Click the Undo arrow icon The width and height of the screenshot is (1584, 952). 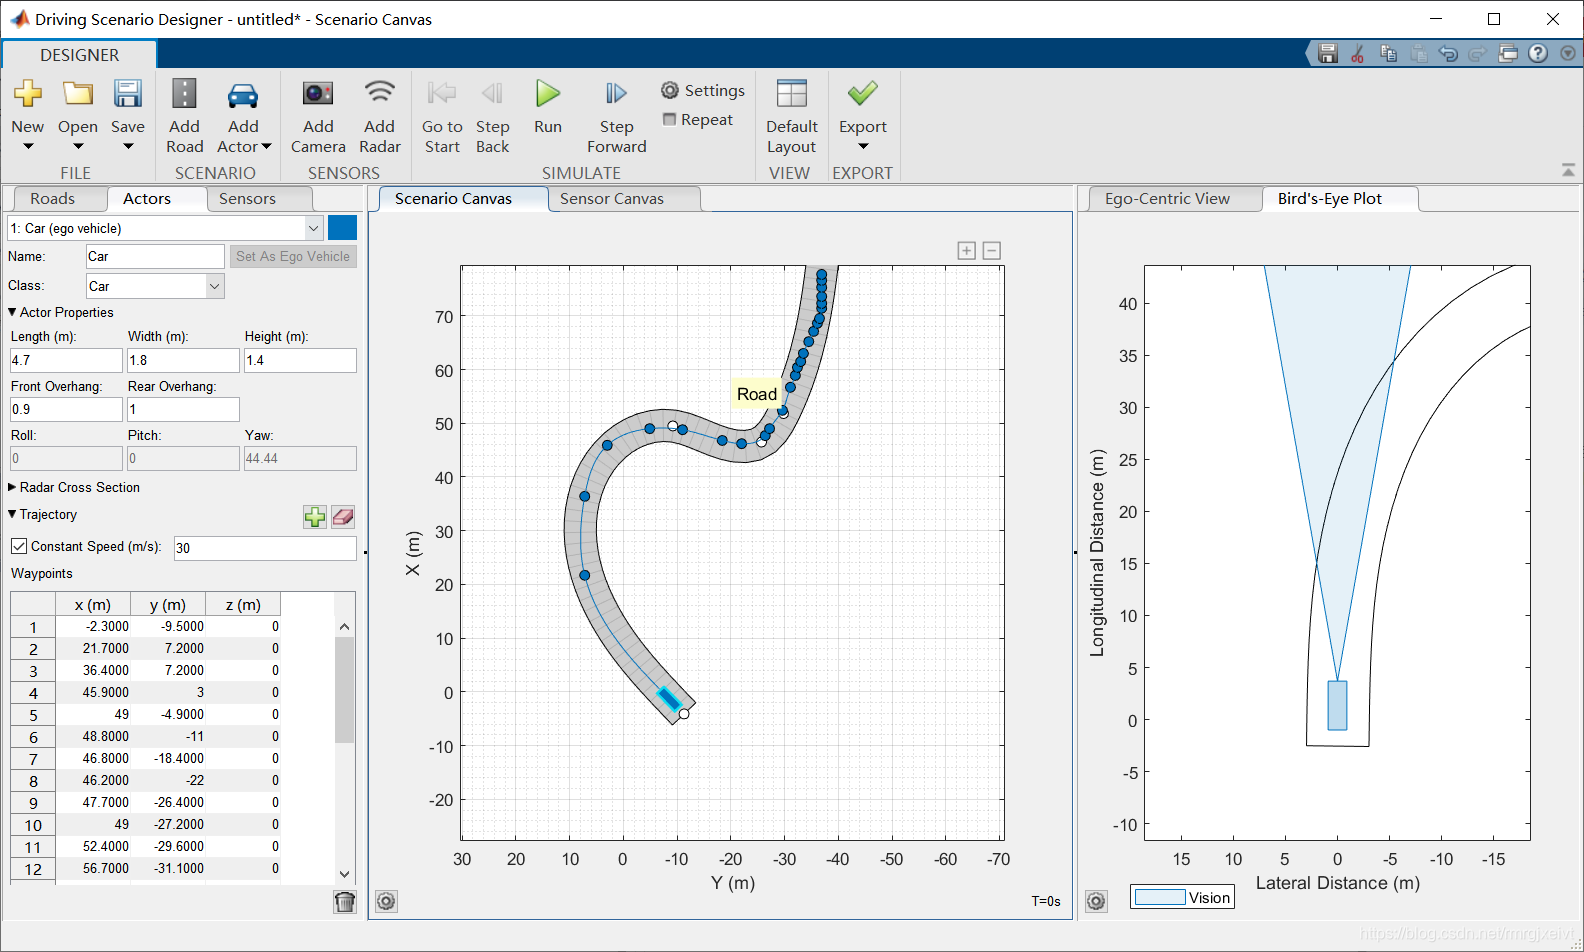(x=1448, y=53)
